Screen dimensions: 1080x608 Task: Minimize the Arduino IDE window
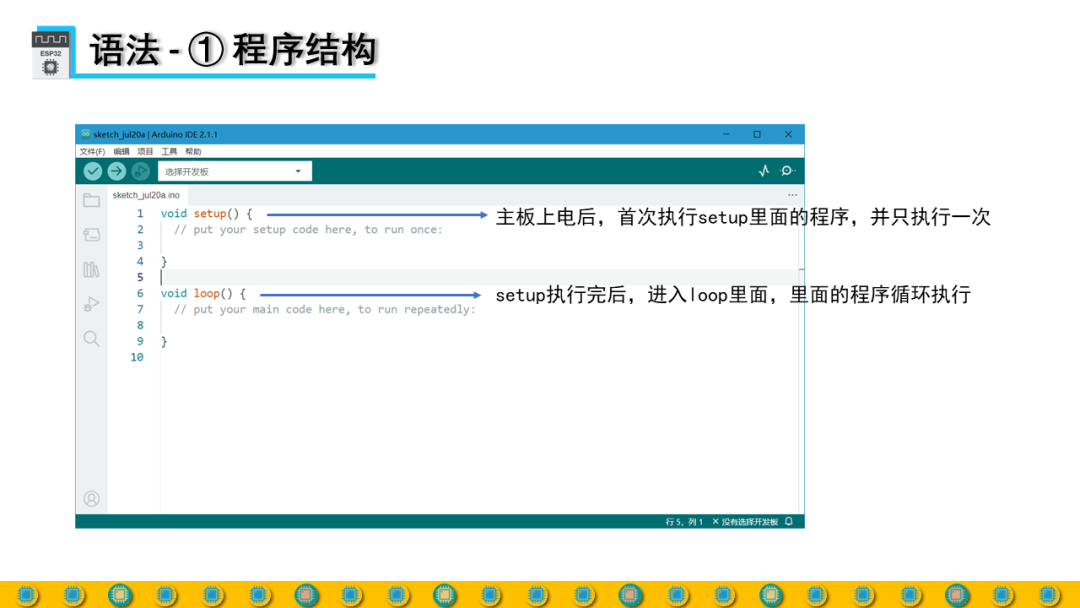(726, 134)
